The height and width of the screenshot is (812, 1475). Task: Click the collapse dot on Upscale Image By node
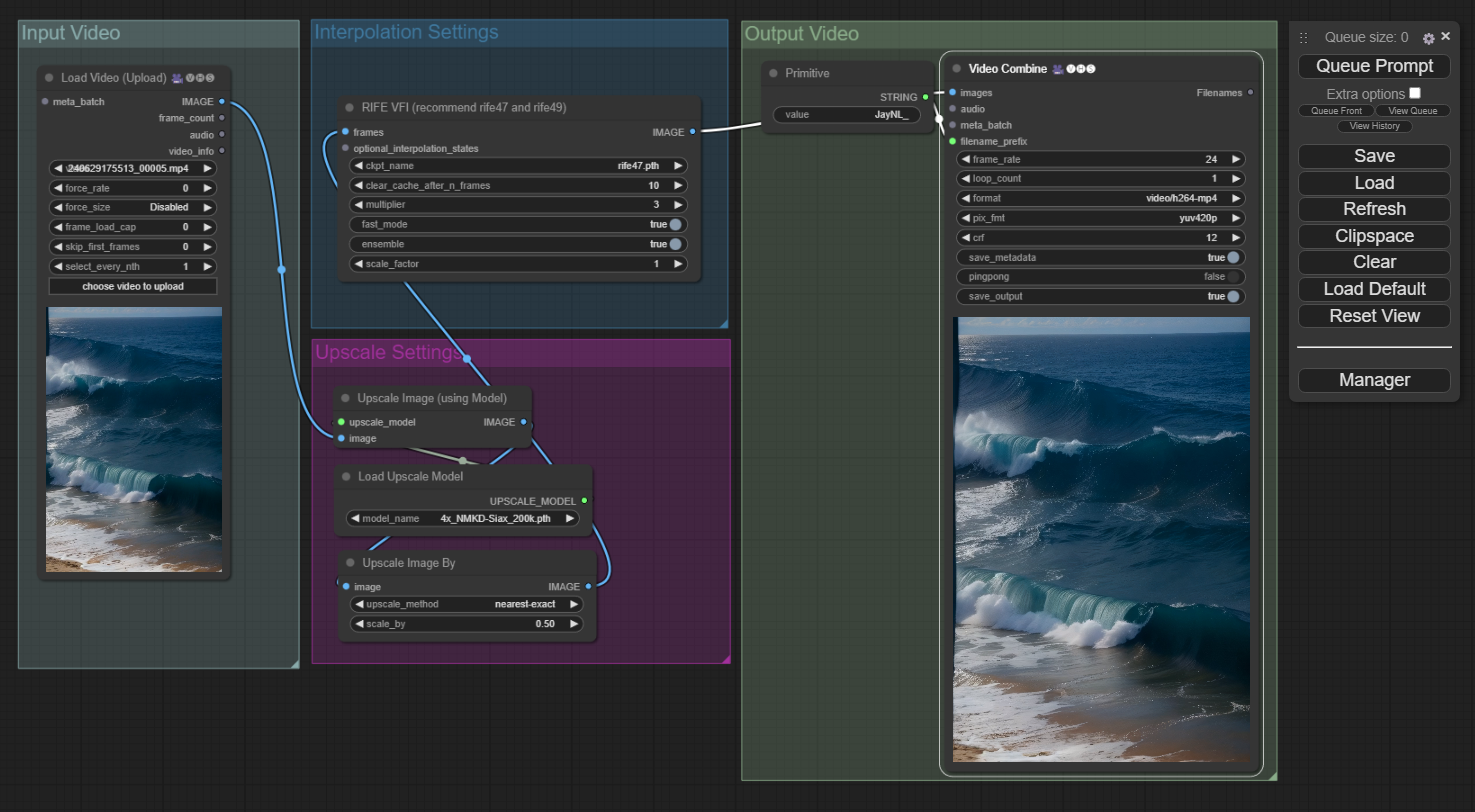[x=351, y=563]
